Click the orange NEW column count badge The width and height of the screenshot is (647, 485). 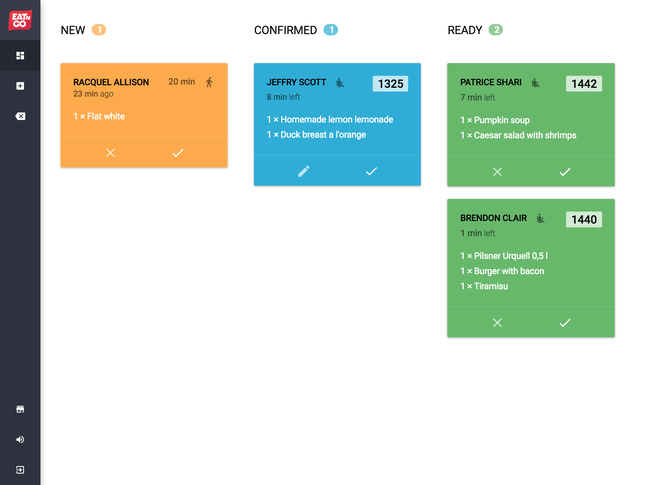click(x=99, y=30)
